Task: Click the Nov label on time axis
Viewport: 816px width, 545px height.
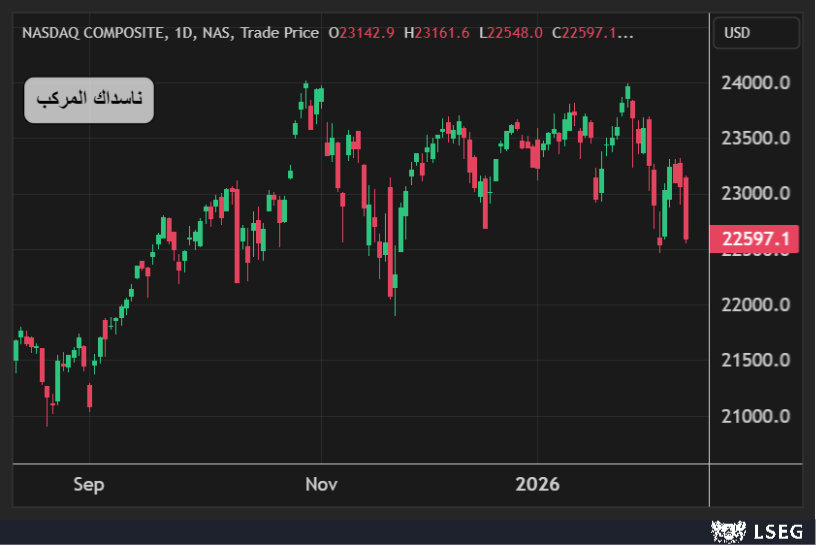Action: 321,485
